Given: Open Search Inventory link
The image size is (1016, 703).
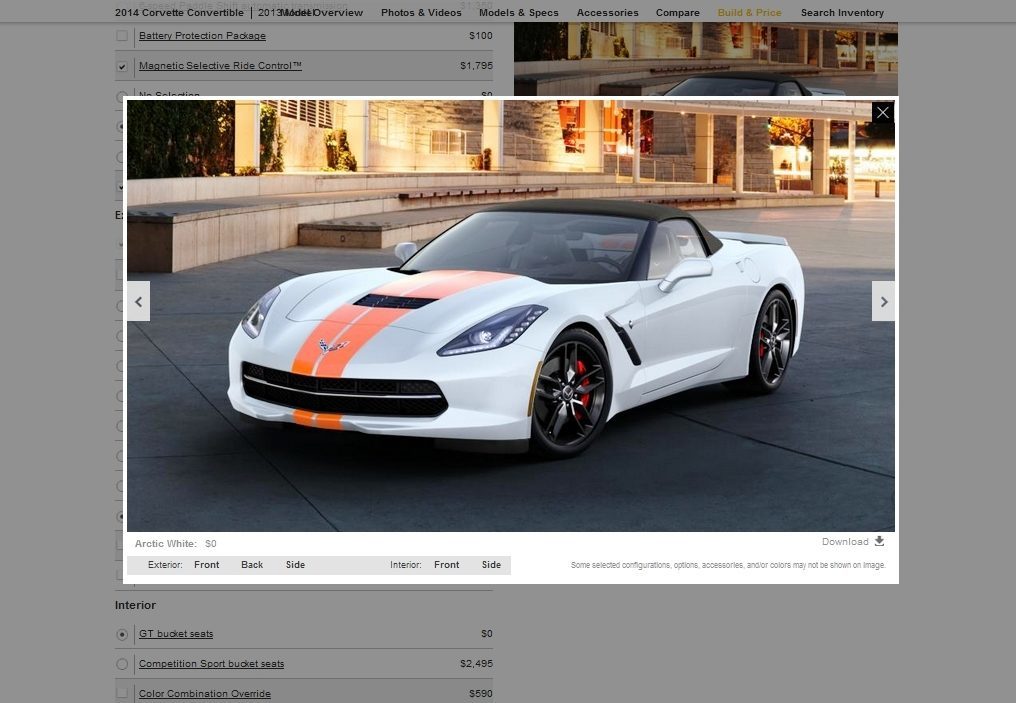Looking at the screenshot, I should (842, 12).
